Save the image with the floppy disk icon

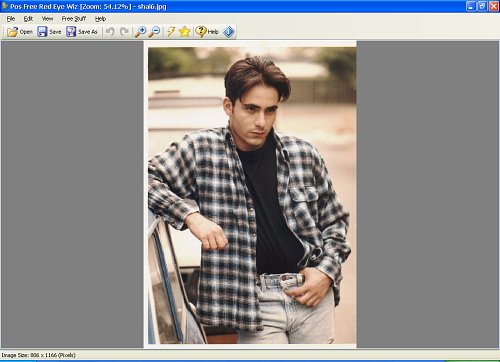tap(42, 32)
